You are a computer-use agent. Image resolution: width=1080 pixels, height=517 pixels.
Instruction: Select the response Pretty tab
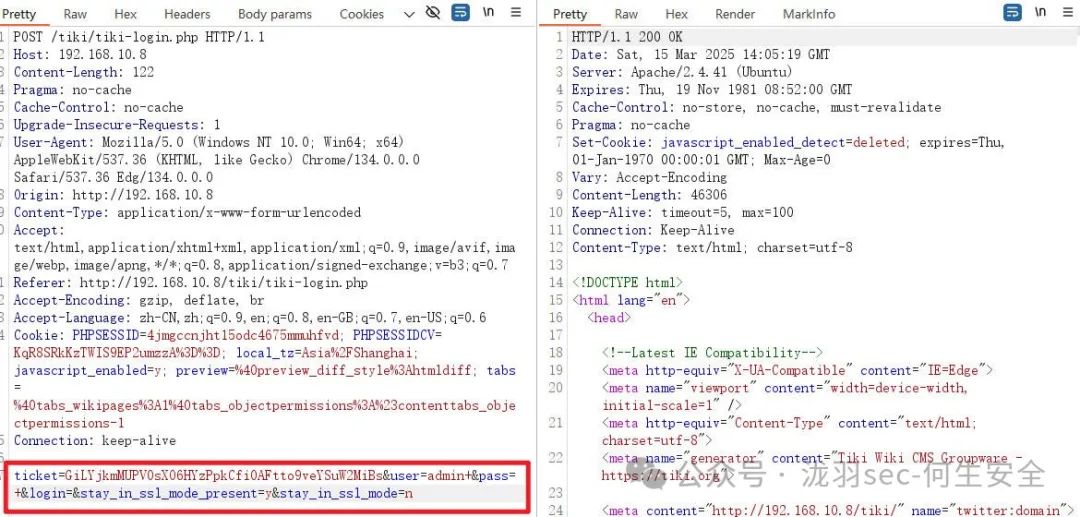pyautogui.click(x=570, y=14)
